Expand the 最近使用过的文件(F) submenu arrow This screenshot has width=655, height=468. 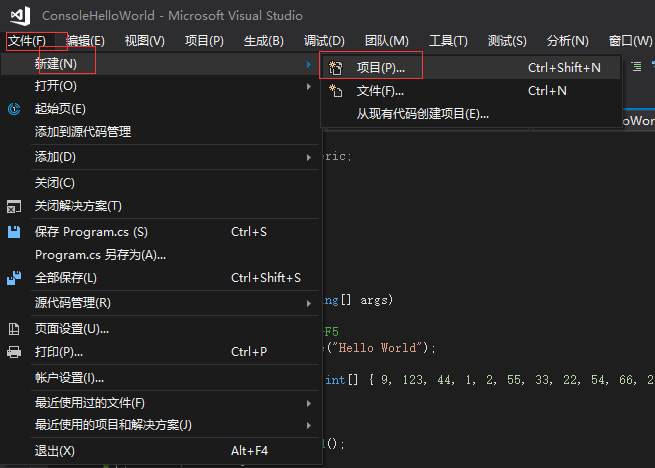(309, 404)
